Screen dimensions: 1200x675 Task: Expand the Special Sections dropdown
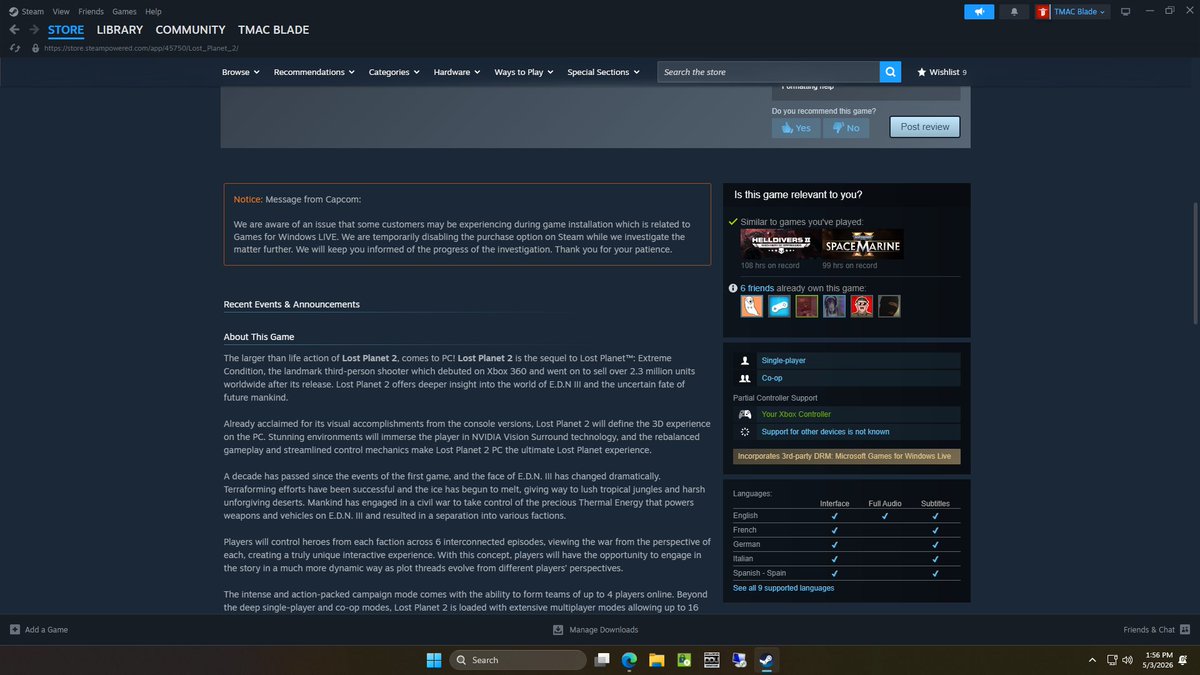pos(603,72)
